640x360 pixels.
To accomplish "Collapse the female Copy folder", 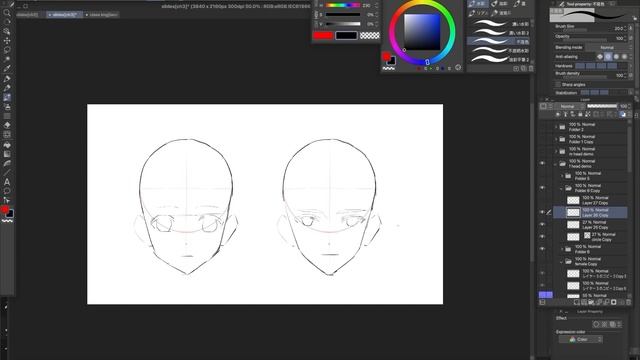I will 562,262.
